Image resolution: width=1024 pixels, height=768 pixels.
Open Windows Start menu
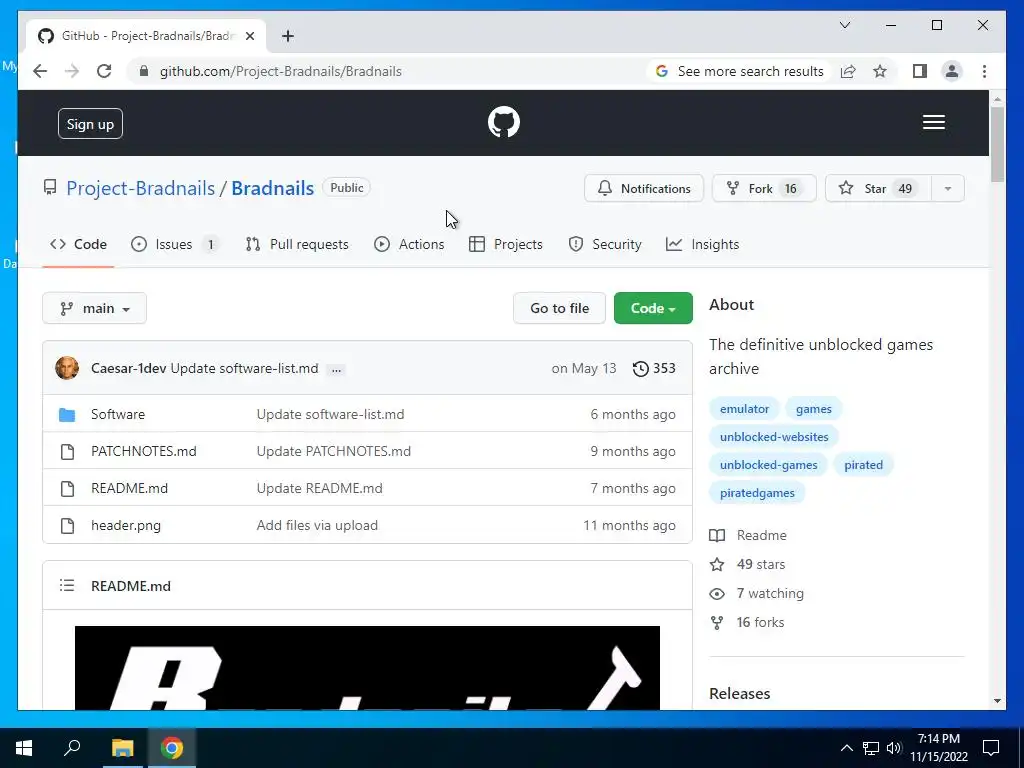coord(24,748)
